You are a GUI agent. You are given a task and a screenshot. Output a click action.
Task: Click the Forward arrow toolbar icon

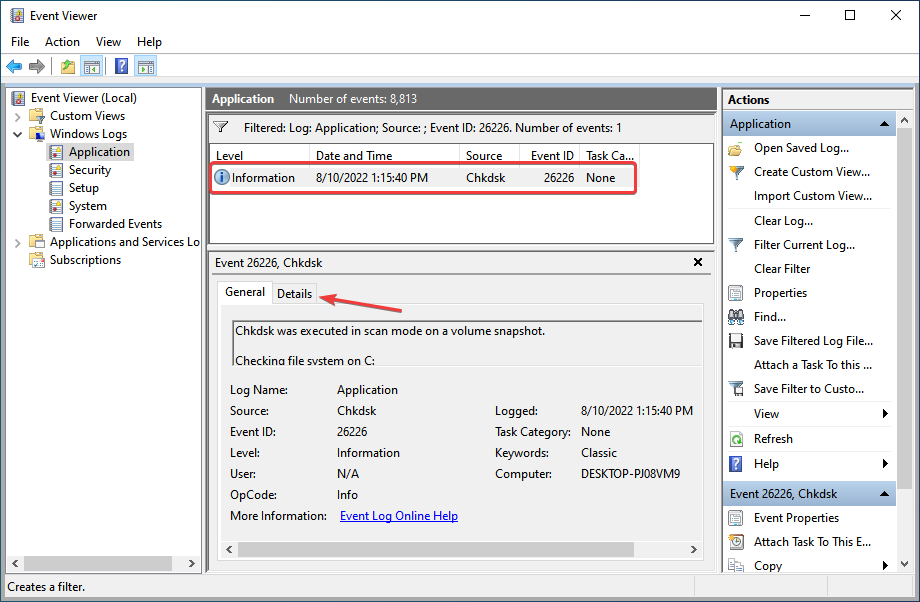(x=37, y=66)
